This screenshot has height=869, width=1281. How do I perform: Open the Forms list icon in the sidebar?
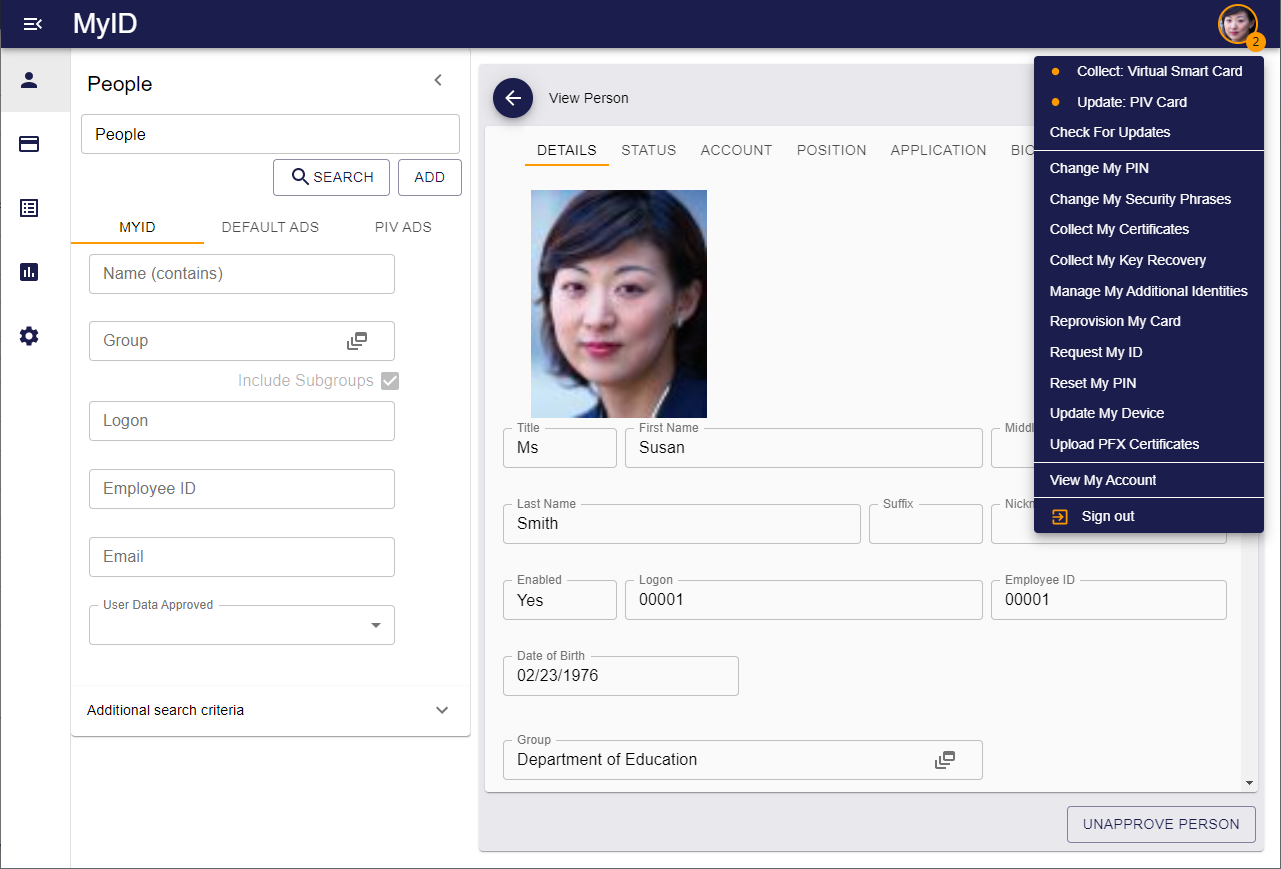coord(28,208)
